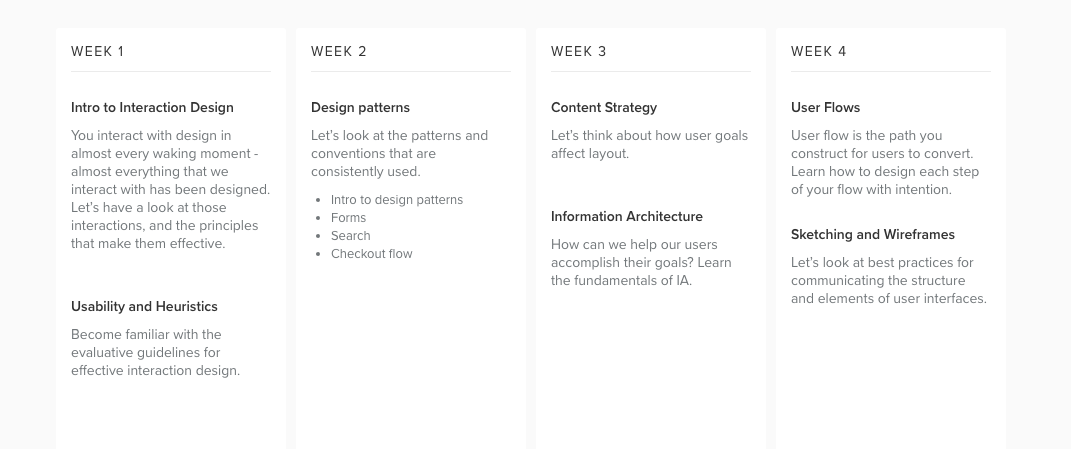Viewport: 1071px width, 449px height.
Task: Click the wireframes best practices description
Action: click(x=889, y=280)
